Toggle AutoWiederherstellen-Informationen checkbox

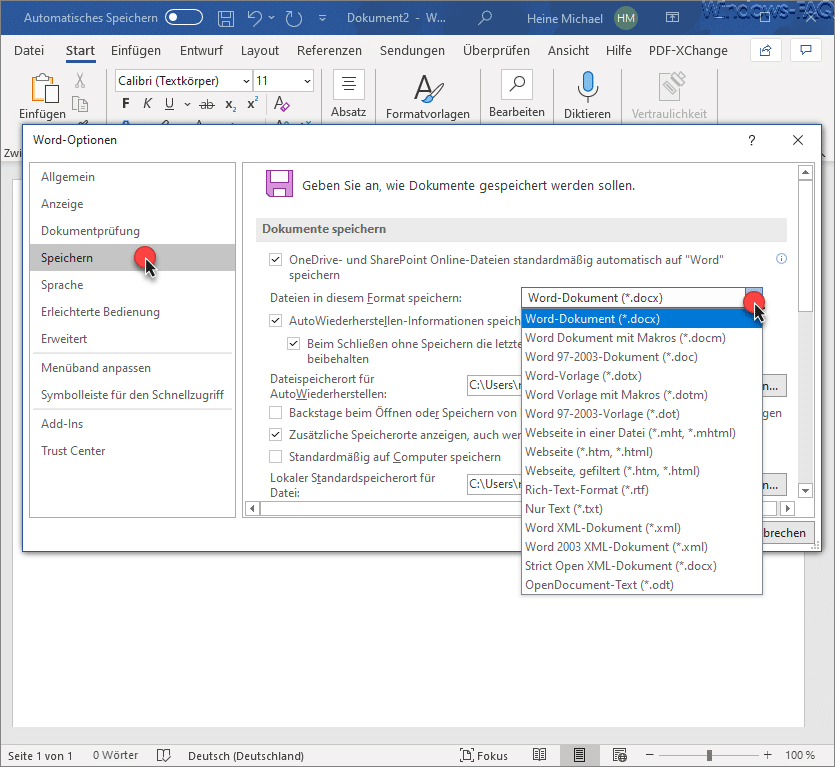275,321
